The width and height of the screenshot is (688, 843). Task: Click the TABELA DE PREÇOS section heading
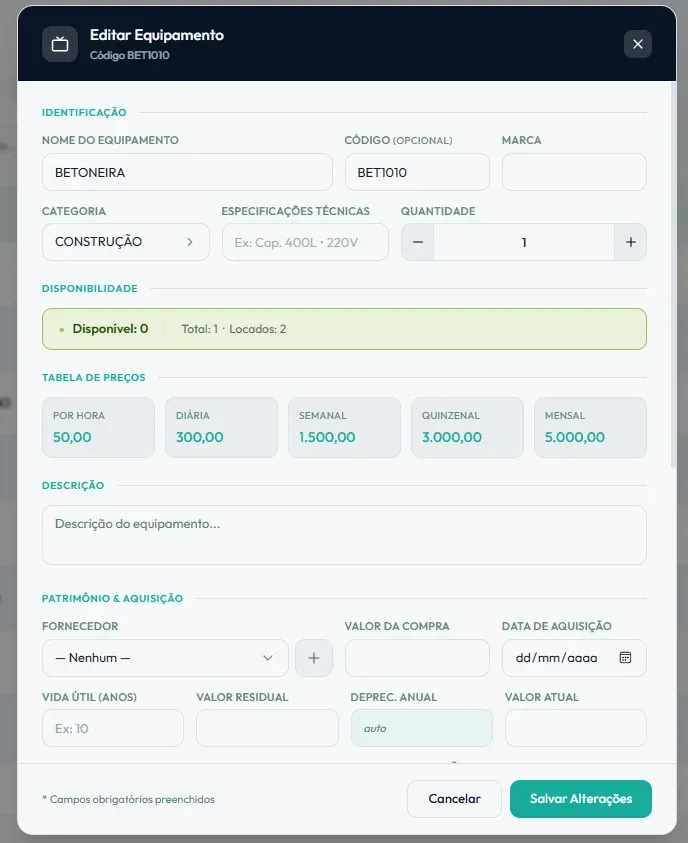(x=94, y=377)
